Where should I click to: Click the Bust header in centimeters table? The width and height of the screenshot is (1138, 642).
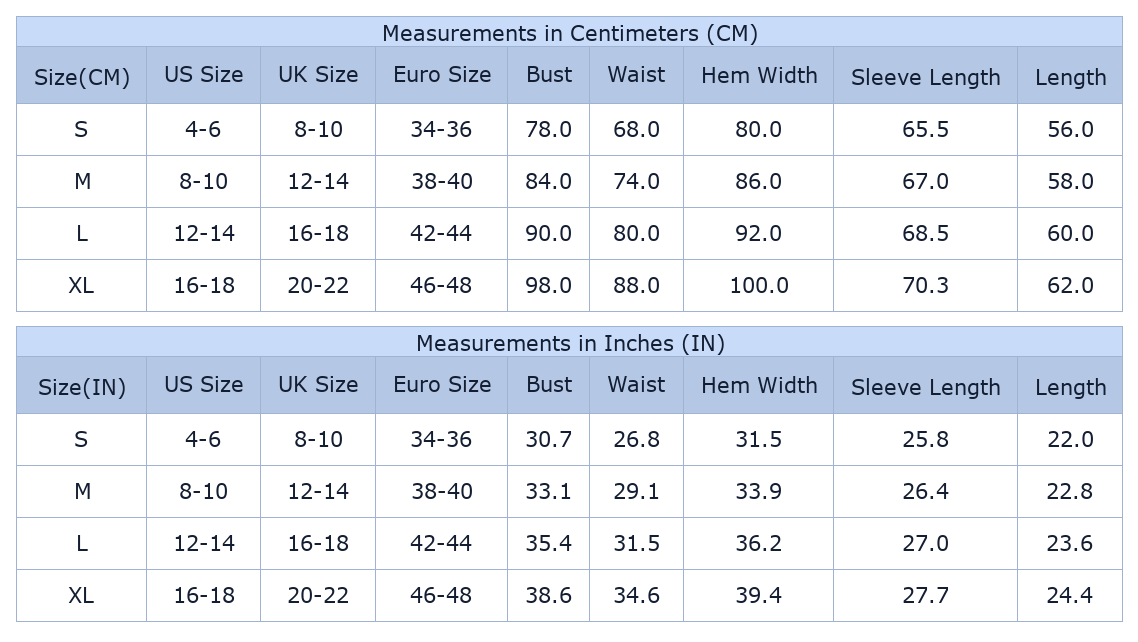click(x=549, y=75)
